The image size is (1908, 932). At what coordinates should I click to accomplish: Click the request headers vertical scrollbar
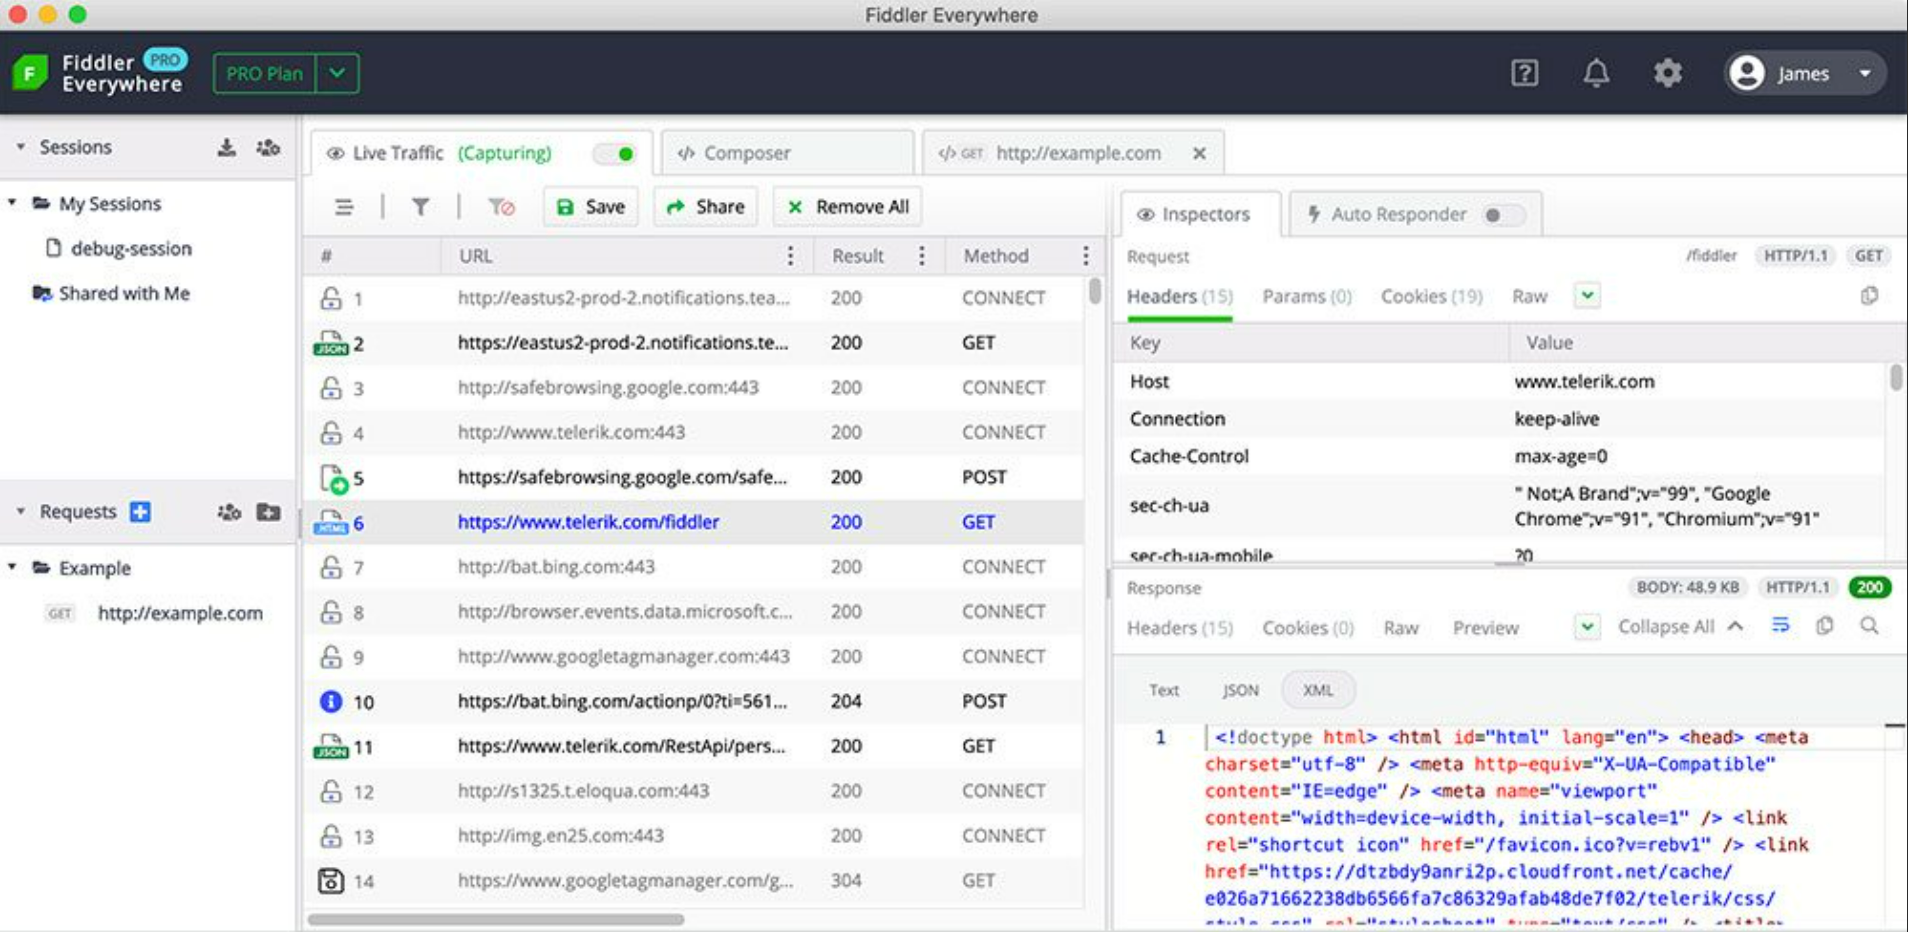(1895, 378)
